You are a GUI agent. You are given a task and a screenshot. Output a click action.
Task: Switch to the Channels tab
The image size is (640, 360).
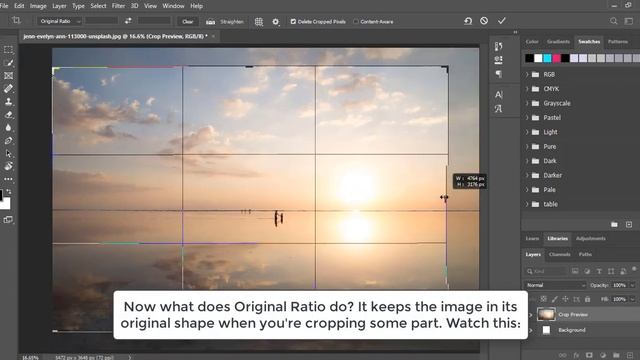tap(560, 254)
